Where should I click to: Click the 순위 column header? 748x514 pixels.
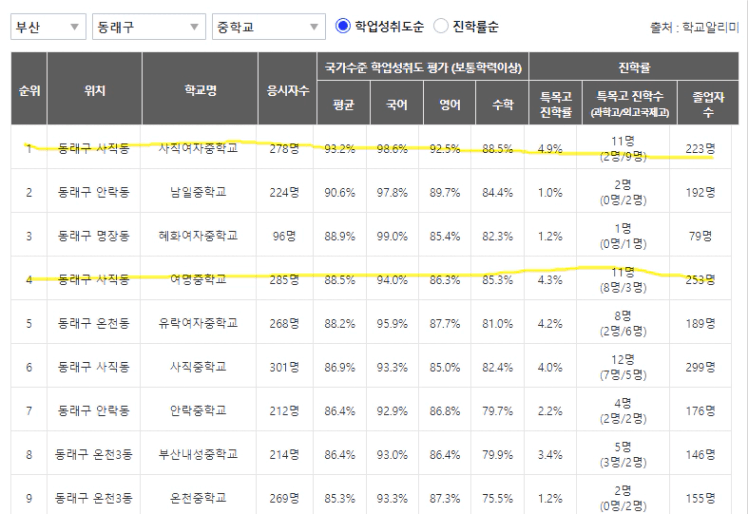pos(29,89)
